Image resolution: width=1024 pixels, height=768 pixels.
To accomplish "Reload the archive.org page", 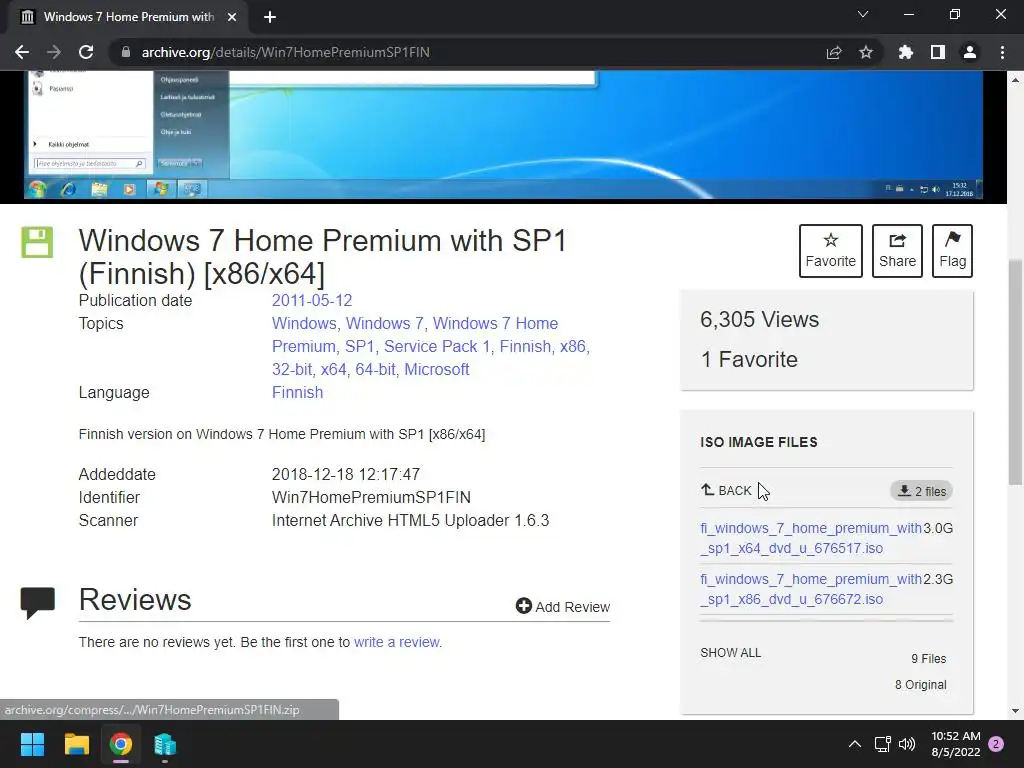I will click(86, 52).
